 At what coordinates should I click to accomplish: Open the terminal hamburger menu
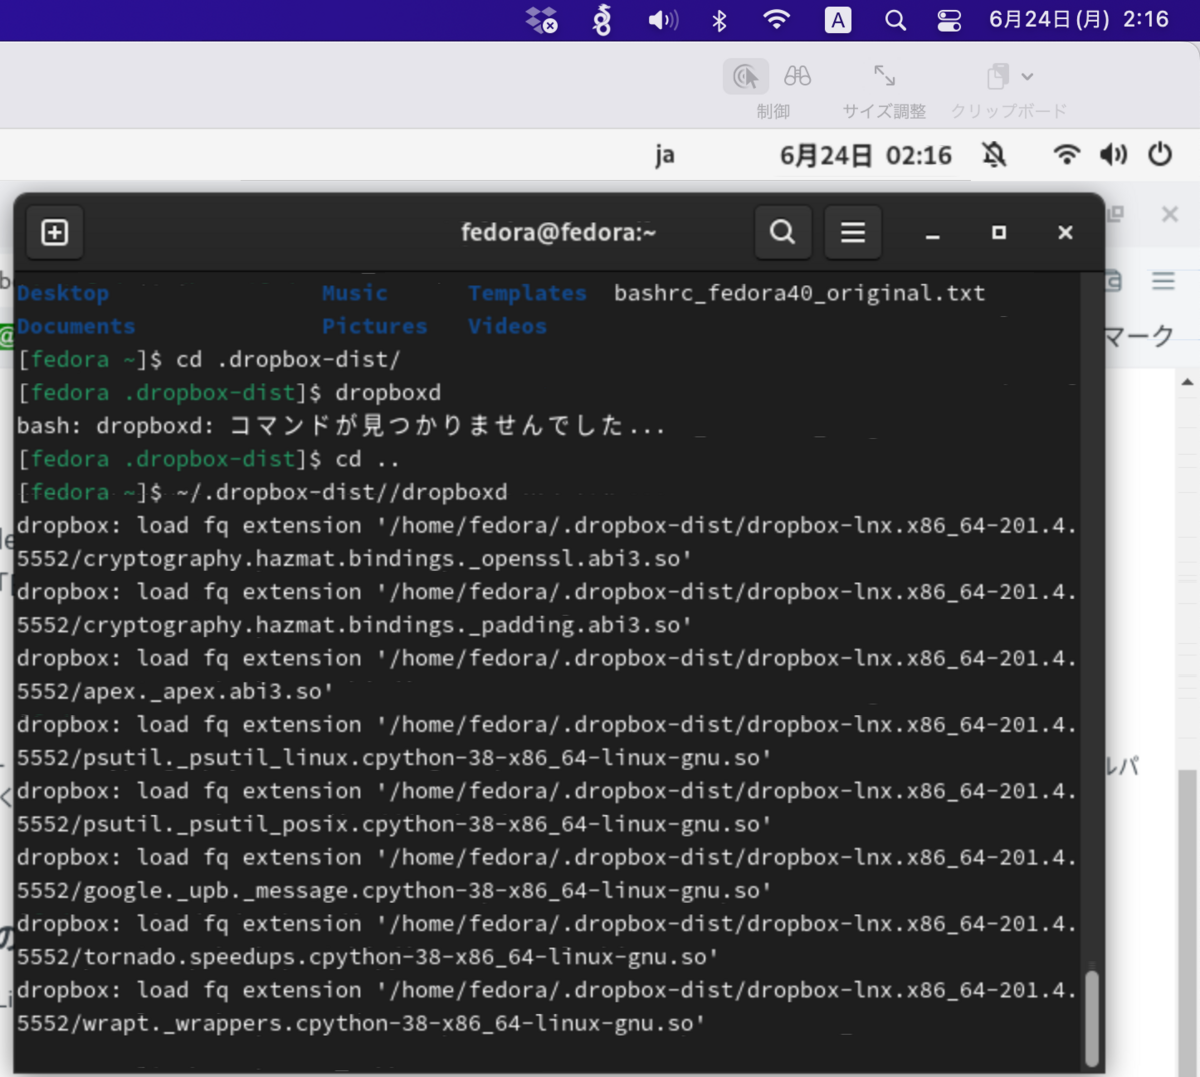(x=852, y=232)
